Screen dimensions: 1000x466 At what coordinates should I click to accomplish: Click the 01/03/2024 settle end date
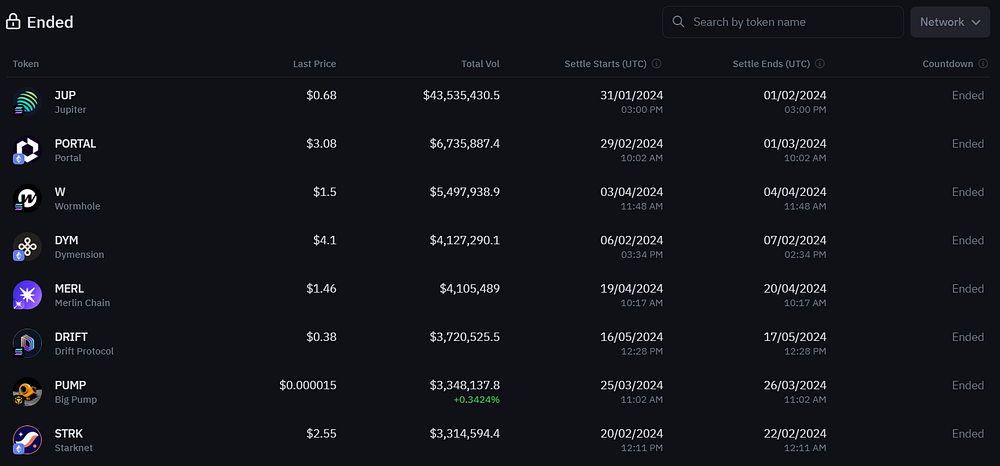(795, 144)
